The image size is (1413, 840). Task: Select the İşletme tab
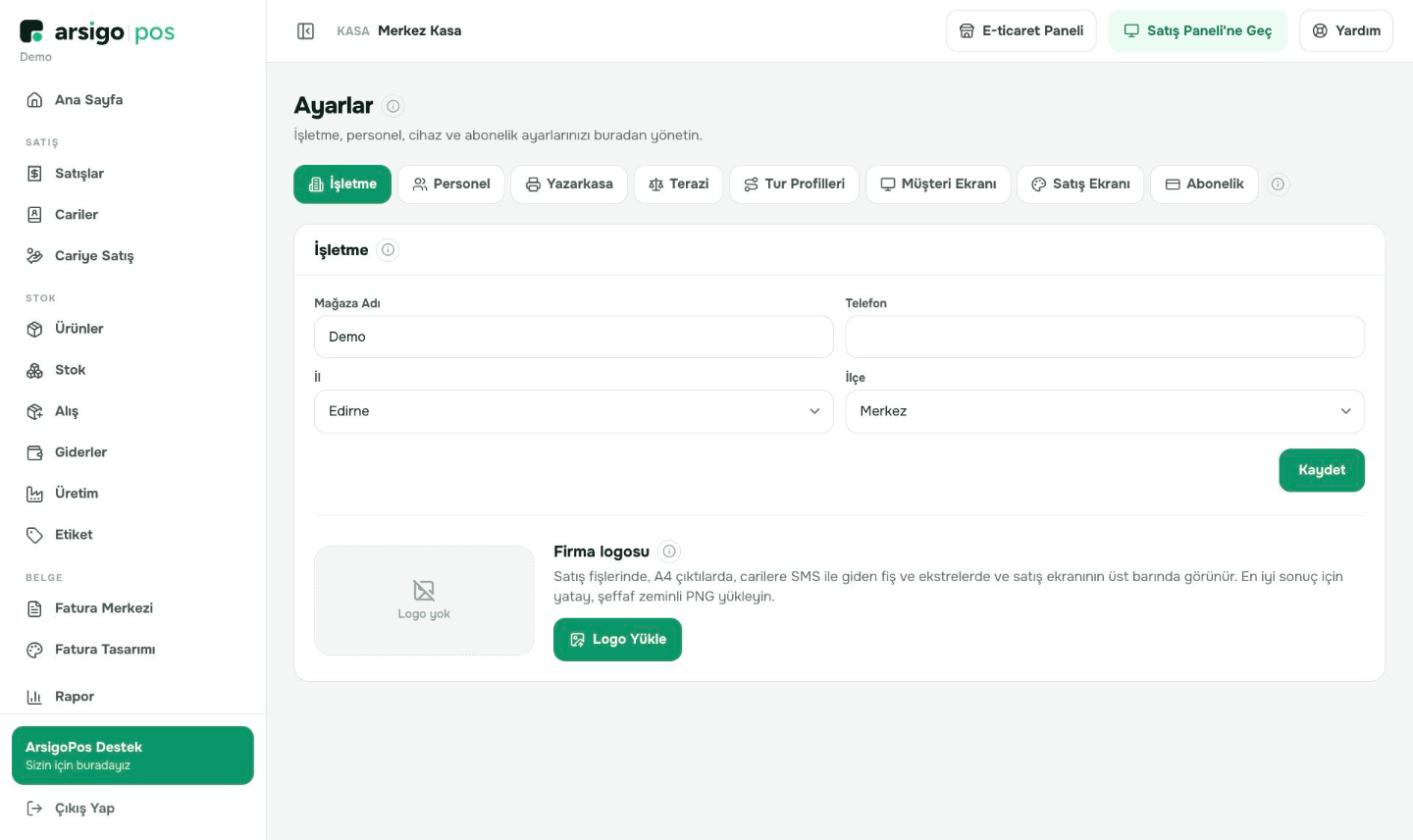[342, 184]
